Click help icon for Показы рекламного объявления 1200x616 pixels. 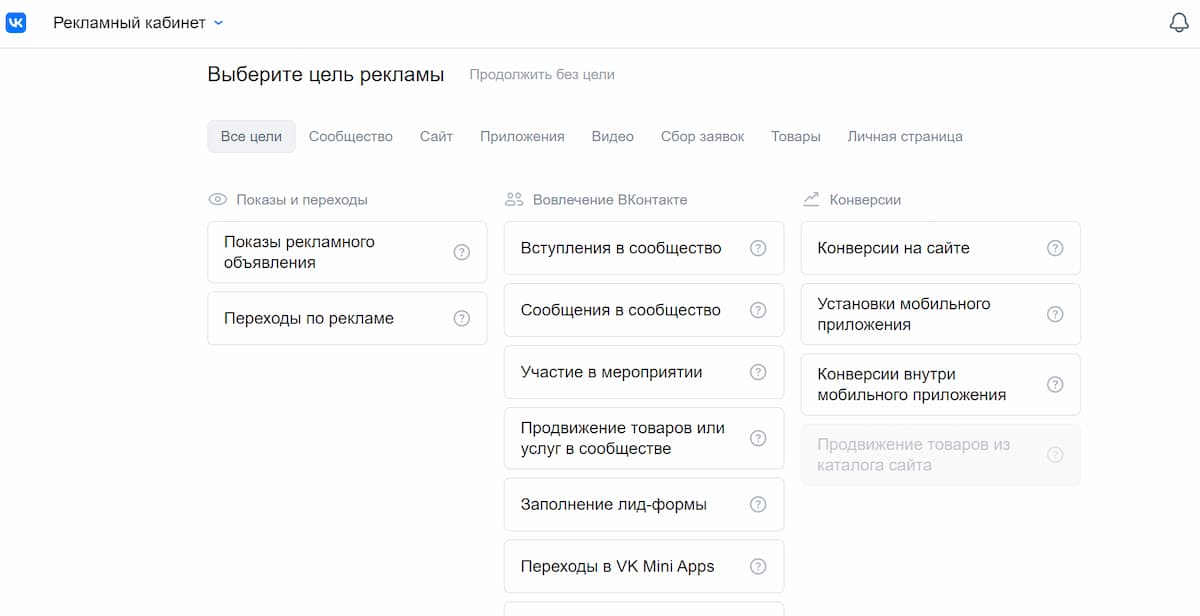tap(461, 252)
